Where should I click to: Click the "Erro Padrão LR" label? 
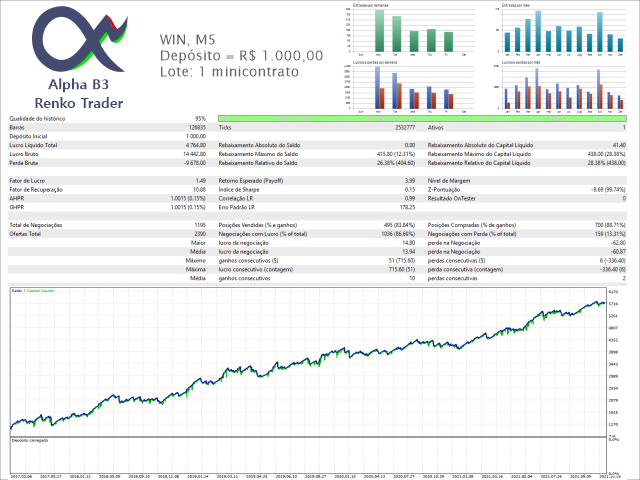236,207
